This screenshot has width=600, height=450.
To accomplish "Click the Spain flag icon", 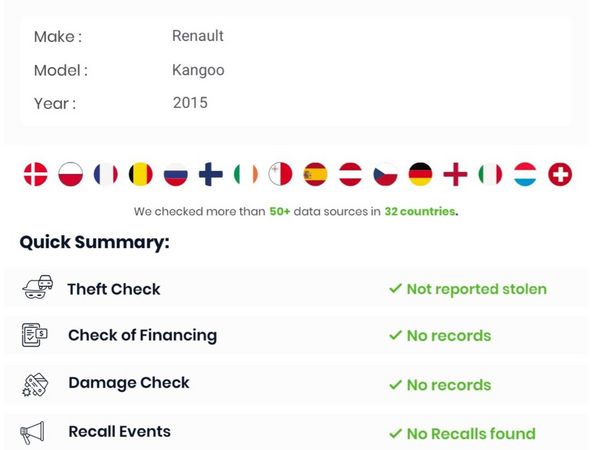I will coord(315,174).
